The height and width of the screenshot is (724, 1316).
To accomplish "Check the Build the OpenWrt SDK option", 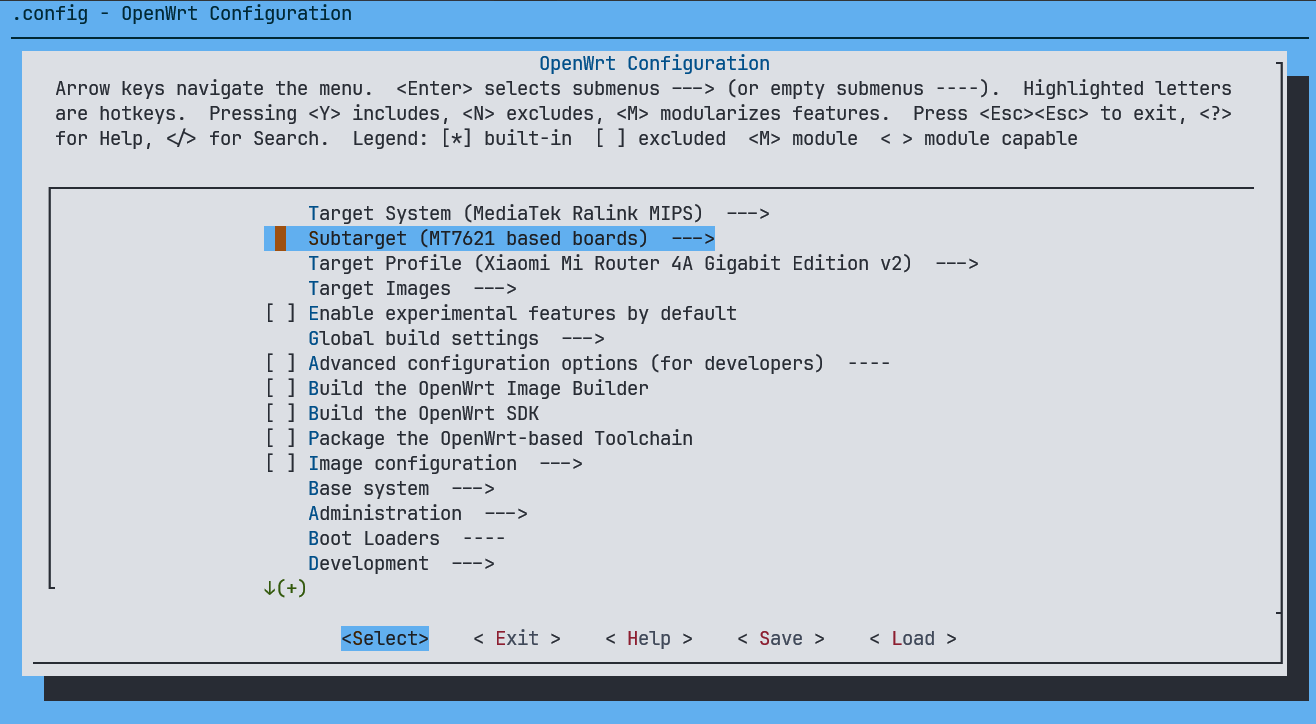I will (281, 414).
